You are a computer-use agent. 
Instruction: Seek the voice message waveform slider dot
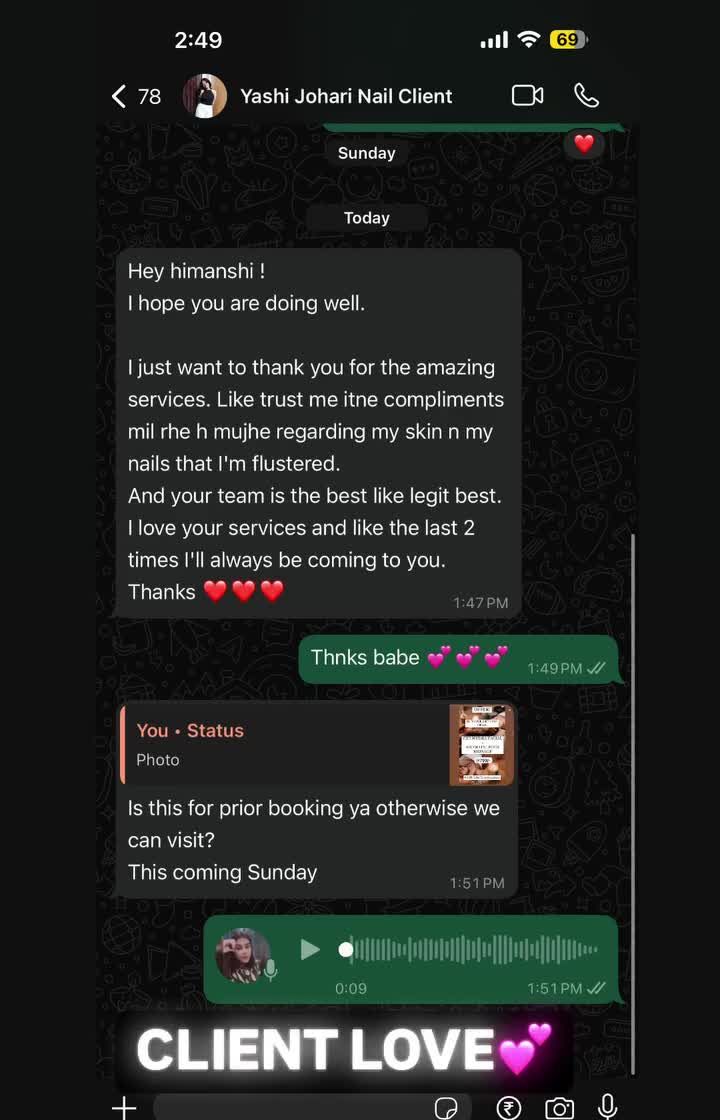pos(346,949)
